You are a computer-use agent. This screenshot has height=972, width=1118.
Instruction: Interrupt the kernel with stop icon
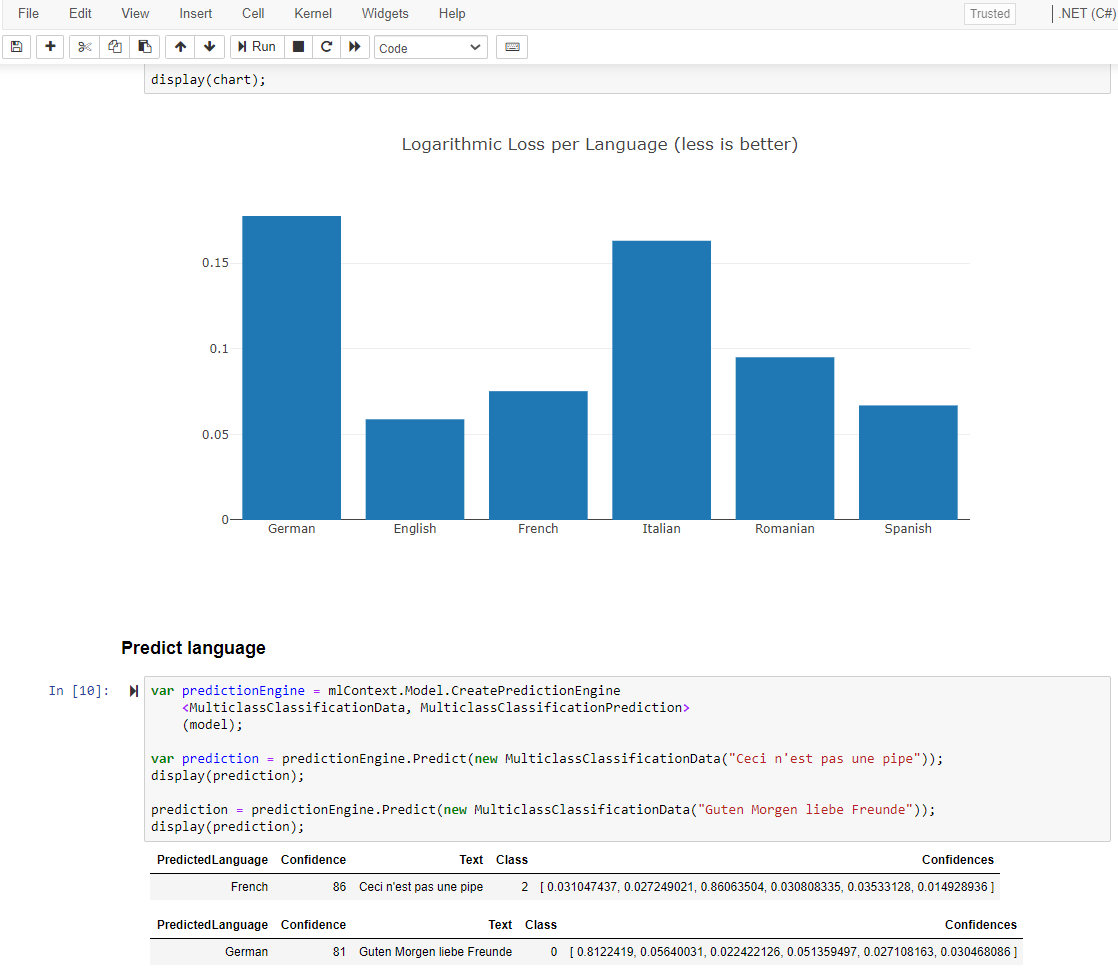click(298, 47)
